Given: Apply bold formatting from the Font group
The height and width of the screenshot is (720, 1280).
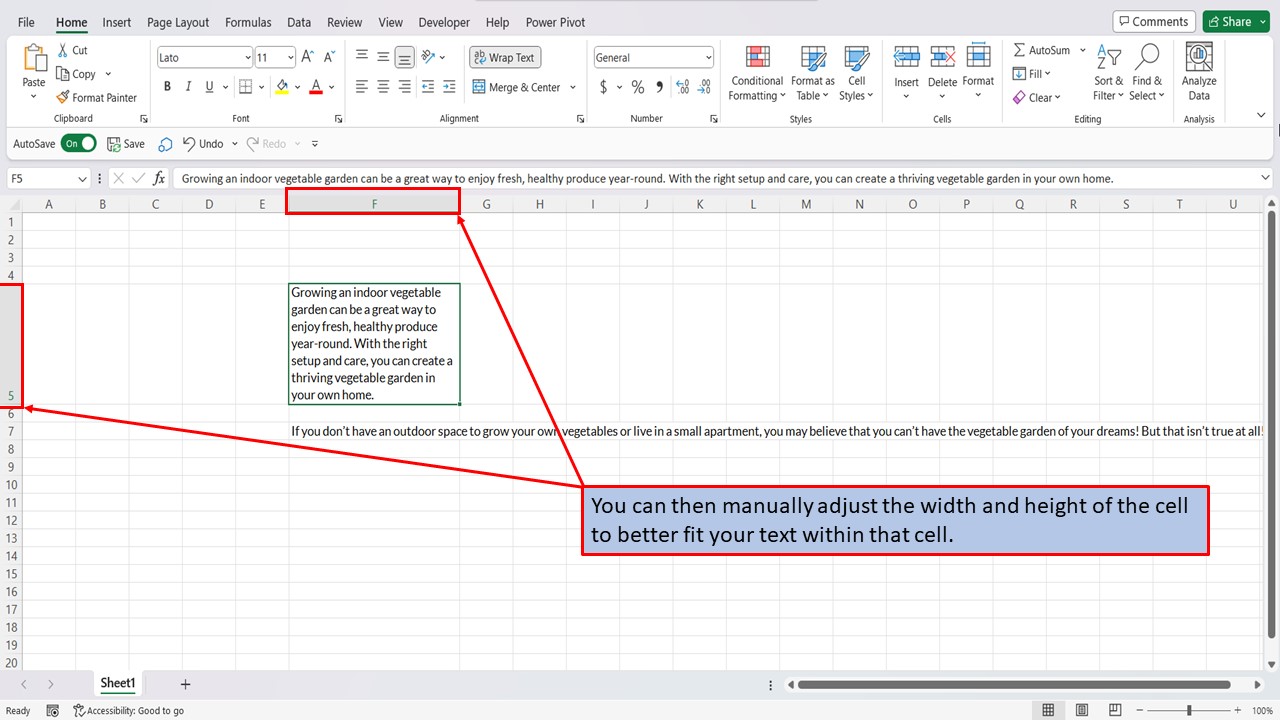Looking at the screenshot, I should pos(167,86).
